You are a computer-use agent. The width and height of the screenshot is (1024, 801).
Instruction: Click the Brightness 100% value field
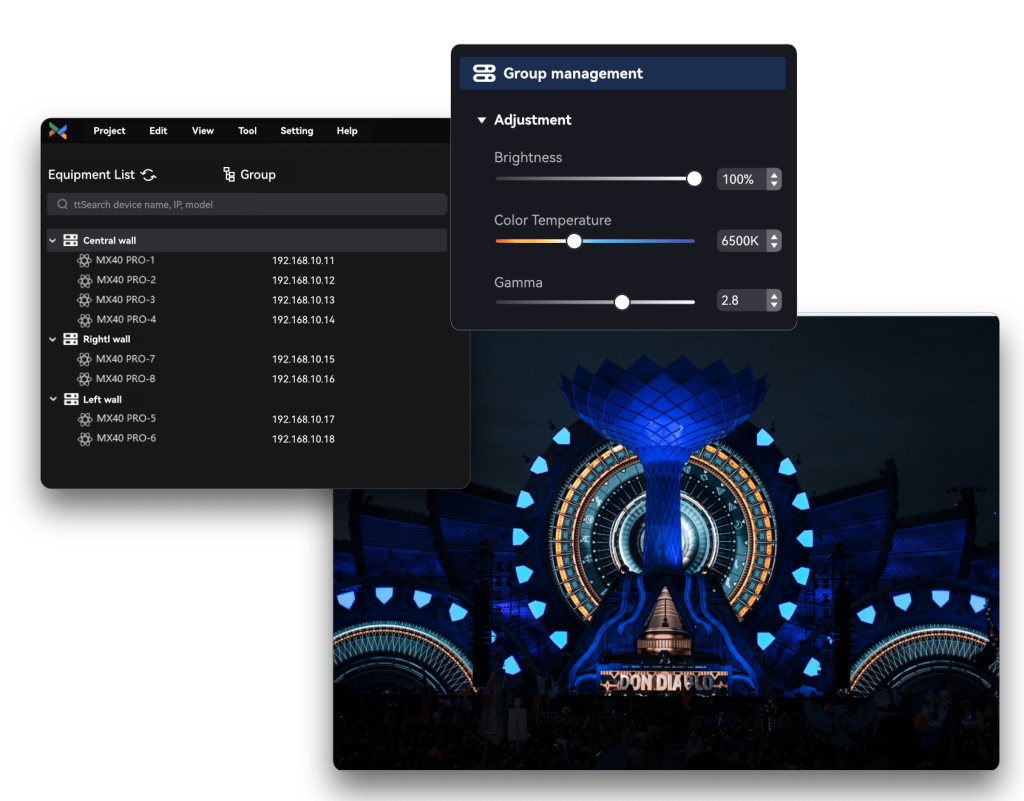tap(741, 179)
